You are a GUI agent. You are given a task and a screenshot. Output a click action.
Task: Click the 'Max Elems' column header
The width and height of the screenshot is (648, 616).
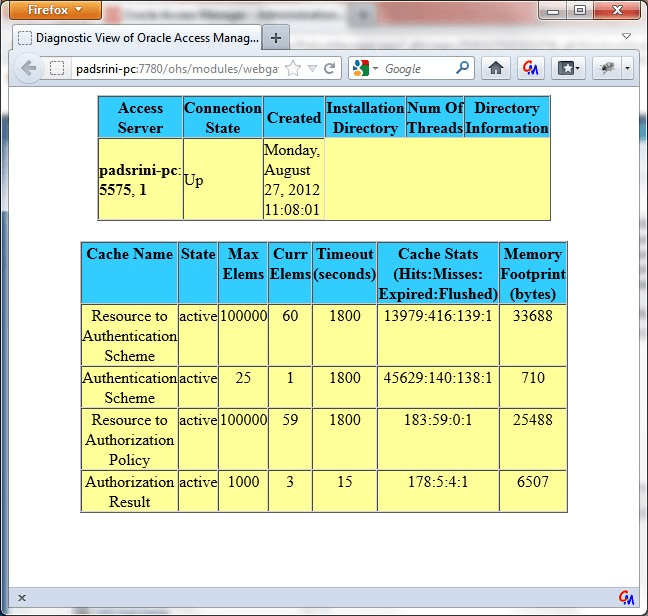coord(243,273)
